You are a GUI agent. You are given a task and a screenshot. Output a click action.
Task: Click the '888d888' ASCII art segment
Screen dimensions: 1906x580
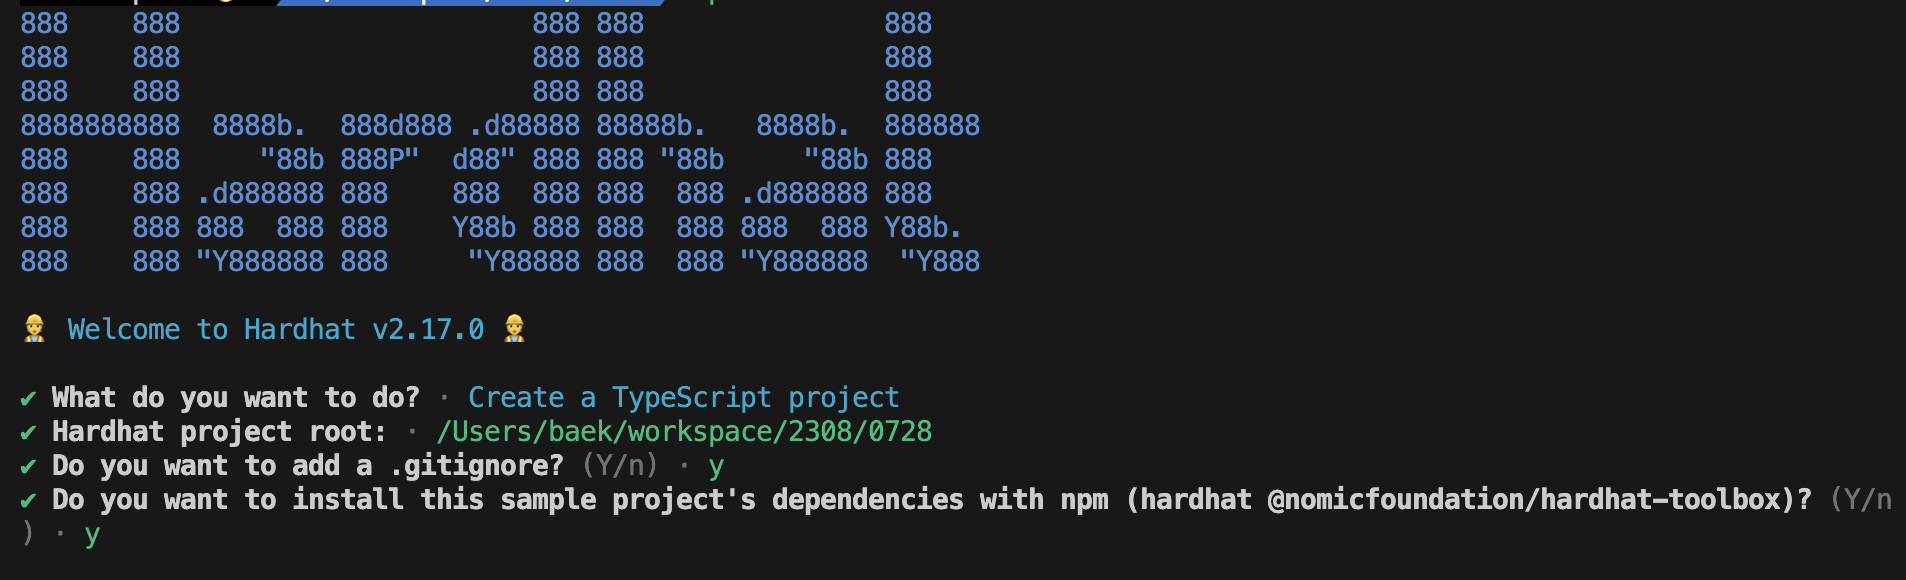coord(396,126)
